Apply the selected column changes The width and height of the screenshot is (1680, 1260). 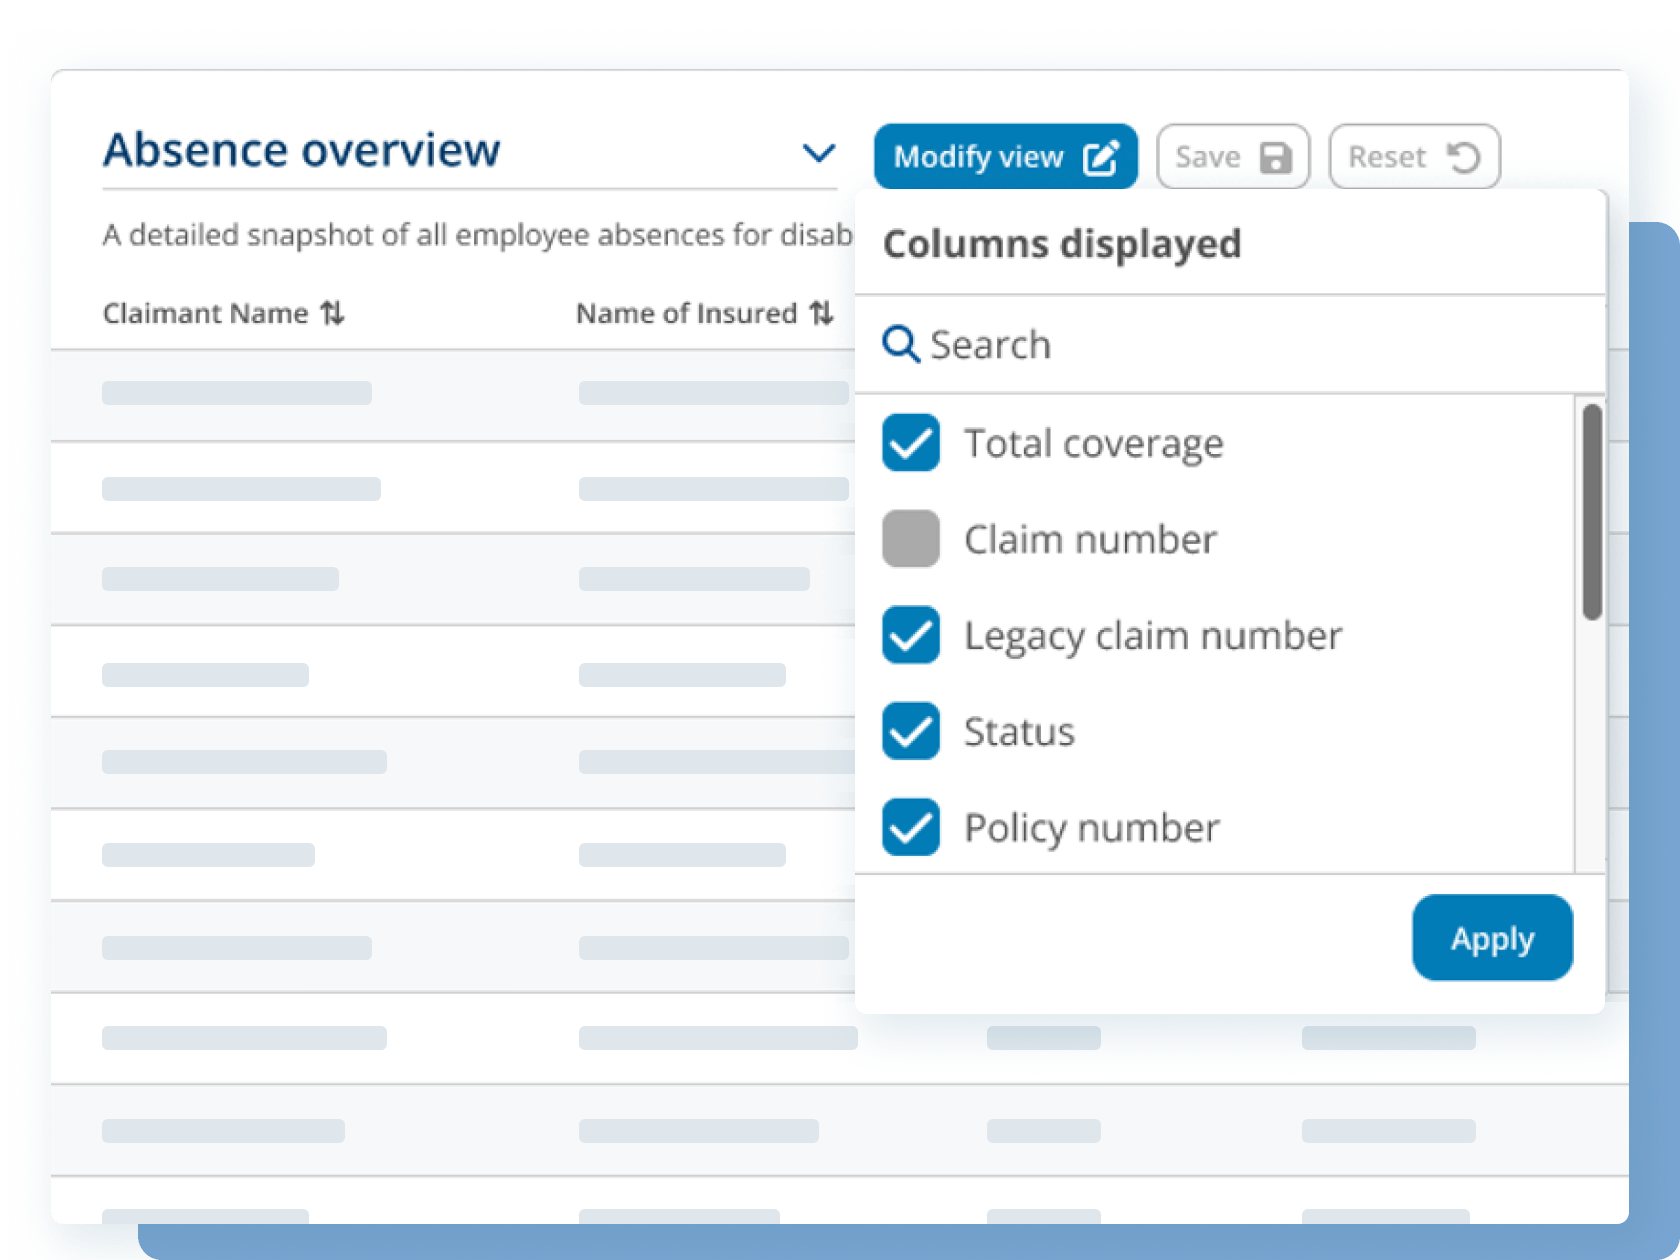point(1491,938)
